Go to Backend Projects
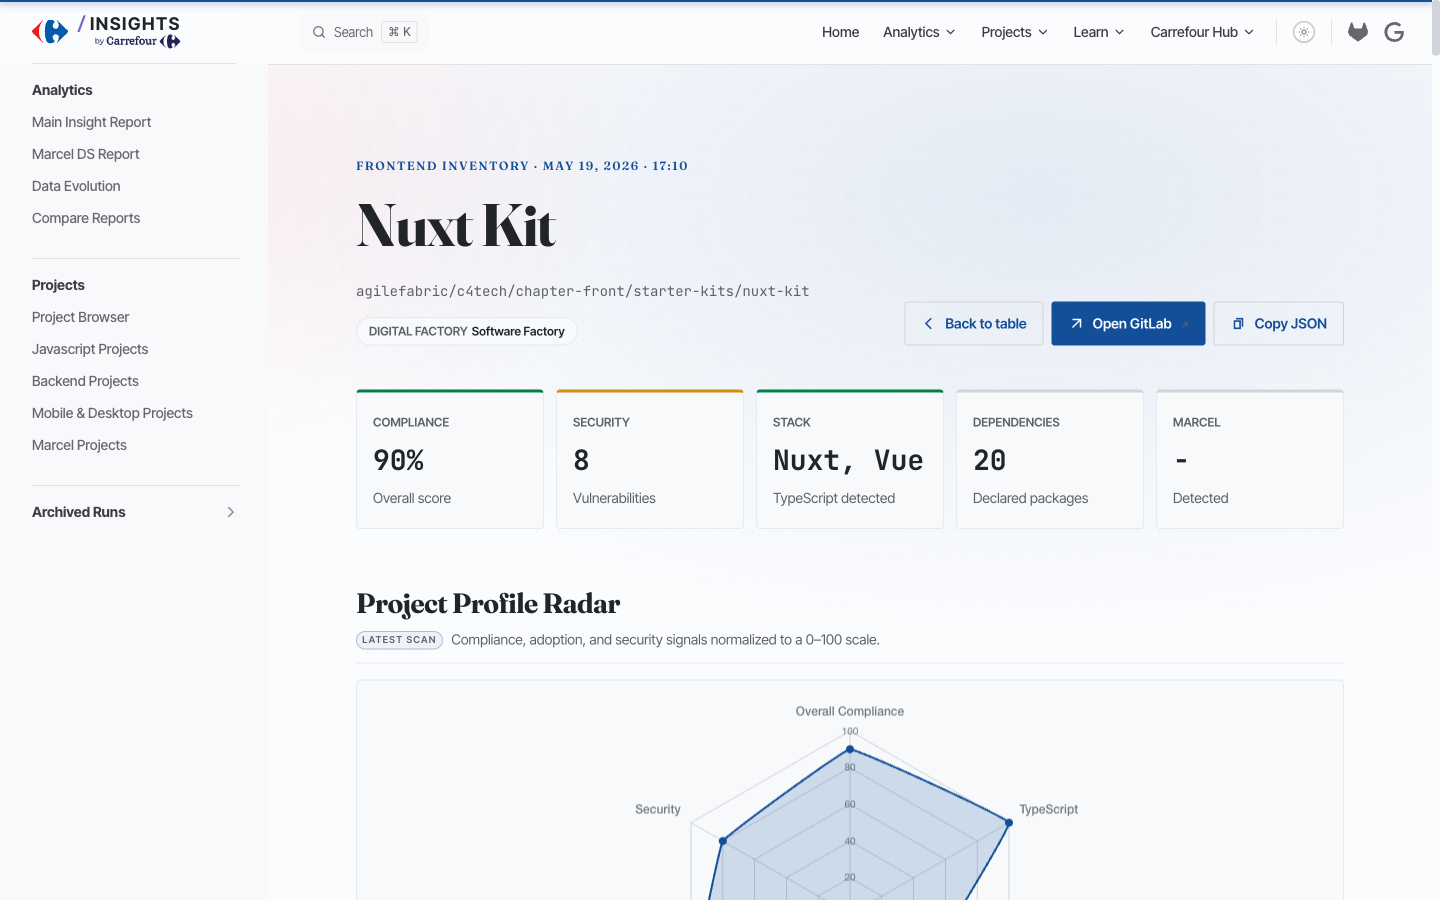 click(85, 381)
